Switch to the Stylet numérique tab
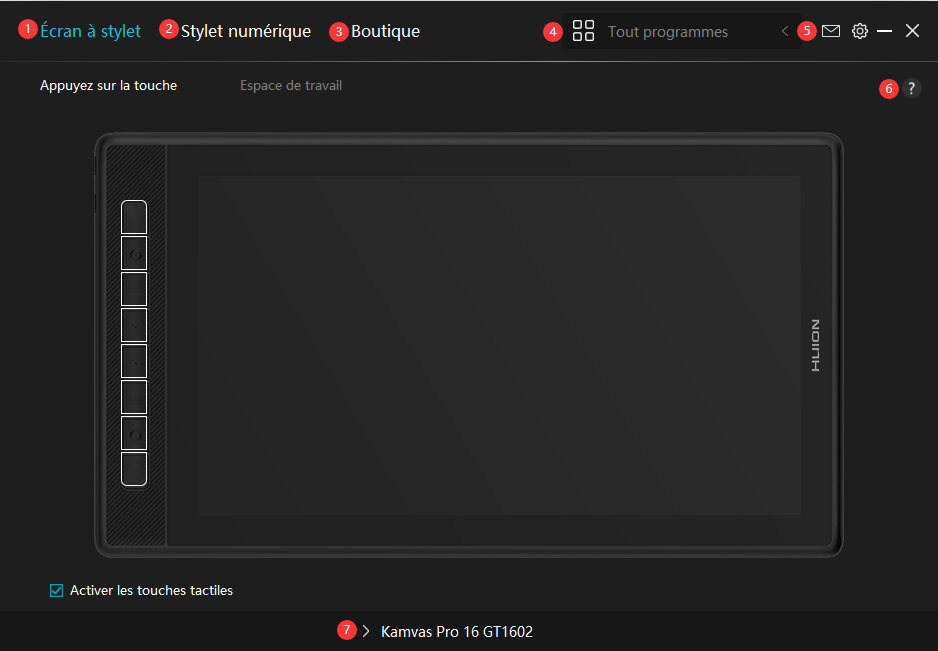Viewport: 938px width, 651px height. [245, 31]
